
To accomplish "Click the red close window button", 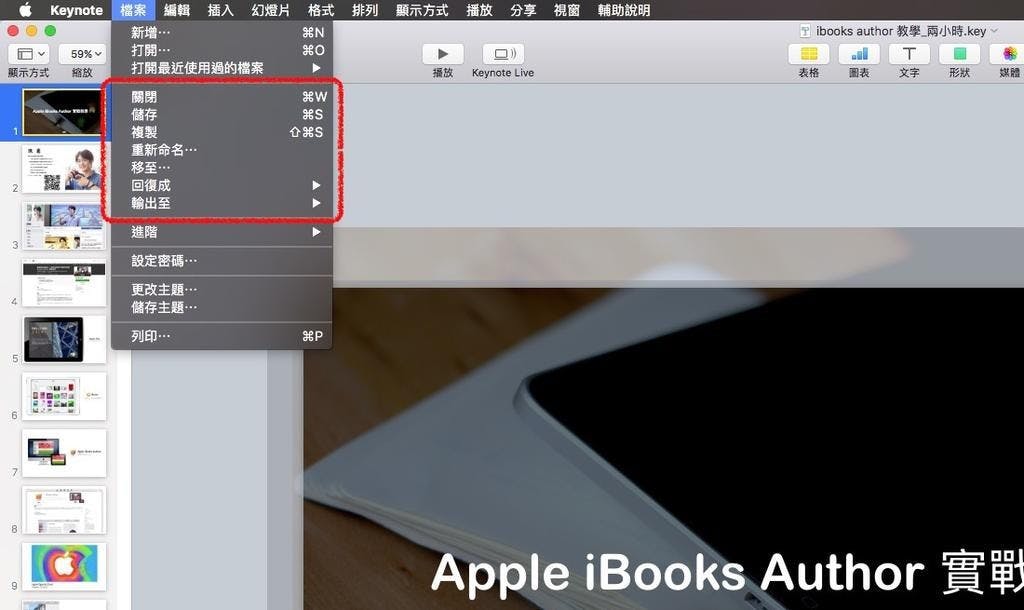I will pos(12,31).
